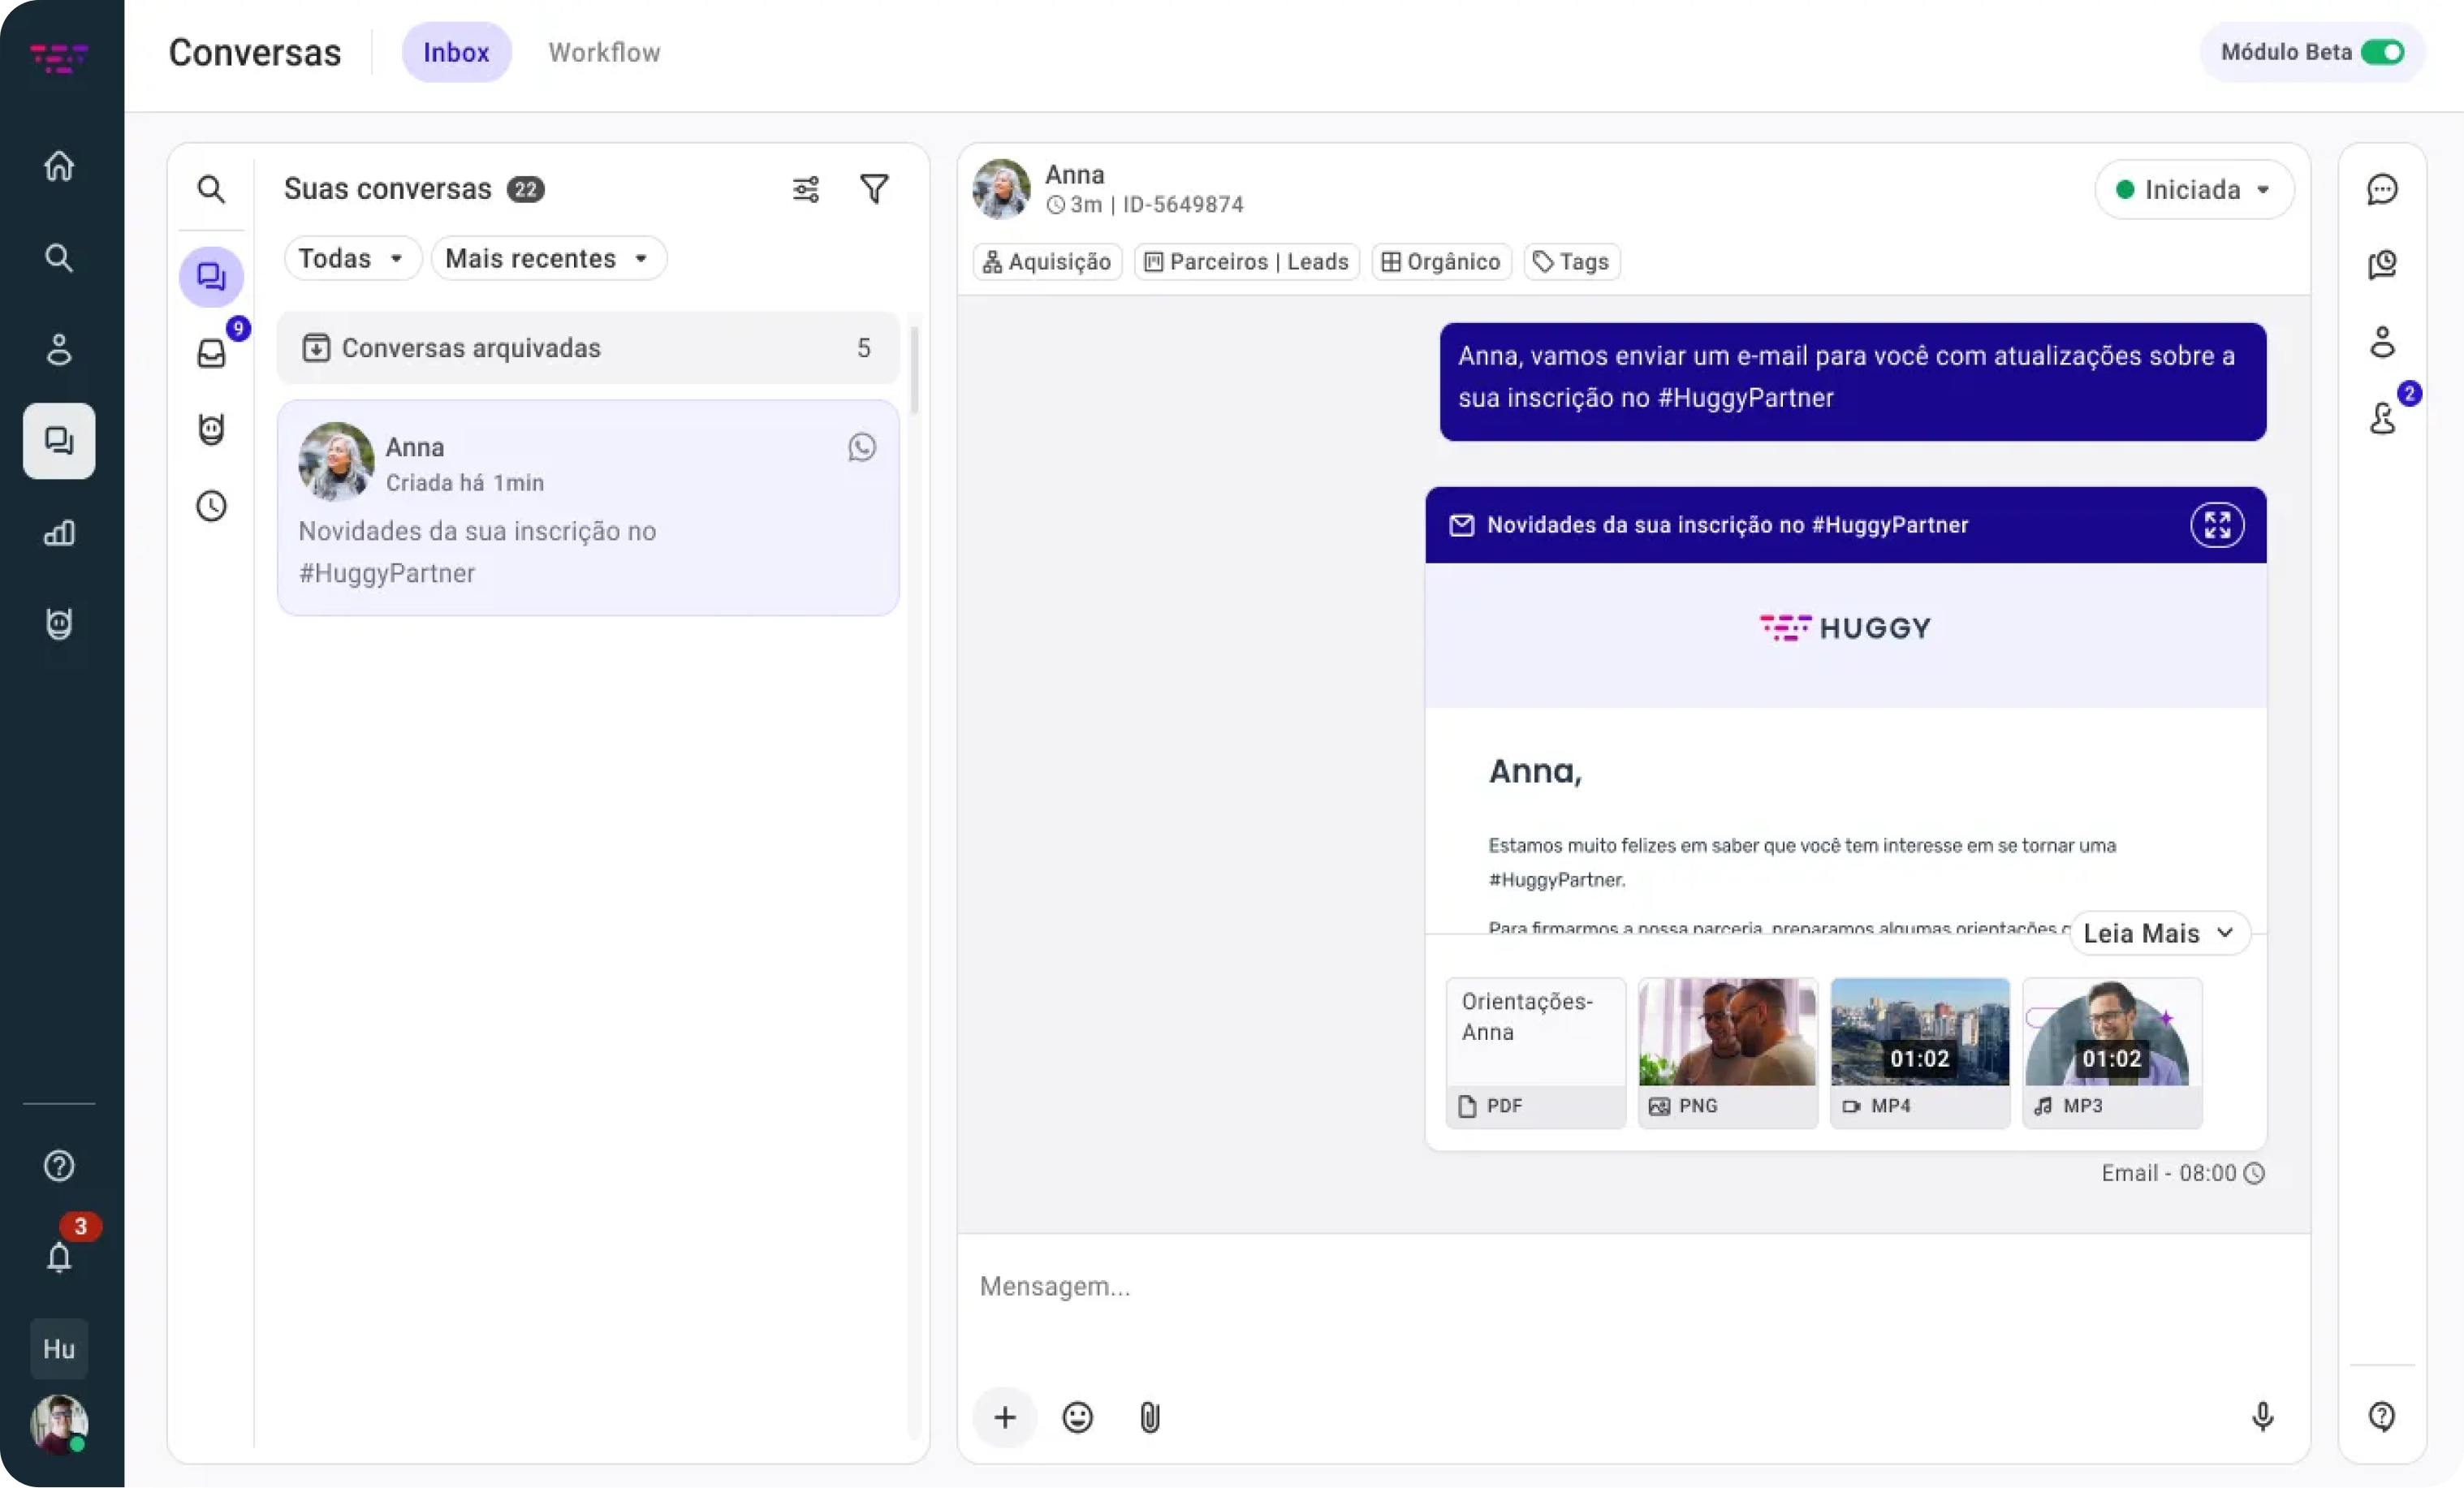The height and width of the screenshot is (1488, 2464).
Task: Open the clock history icon in inbox panel
Action: [211, 506]
